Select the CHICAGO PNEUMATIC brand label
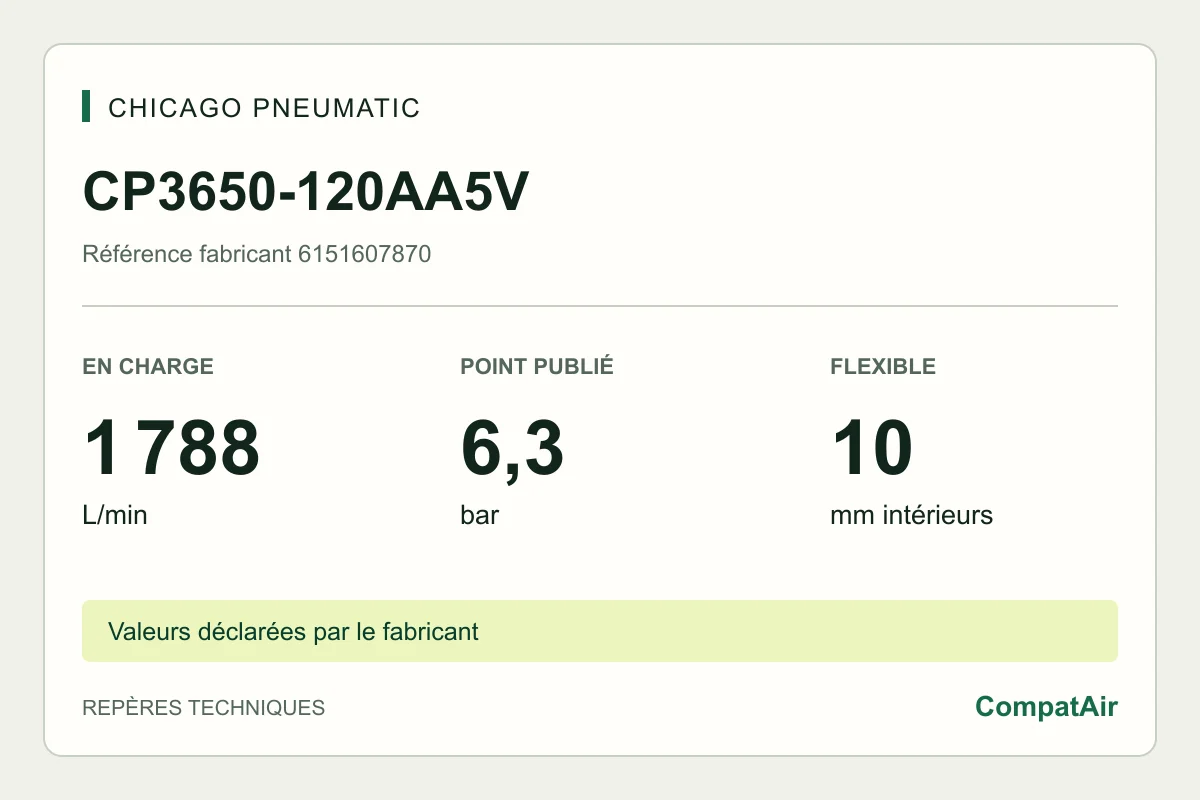Image resolution: width=1200 pixels, height=800 pixels. (264, 108)
